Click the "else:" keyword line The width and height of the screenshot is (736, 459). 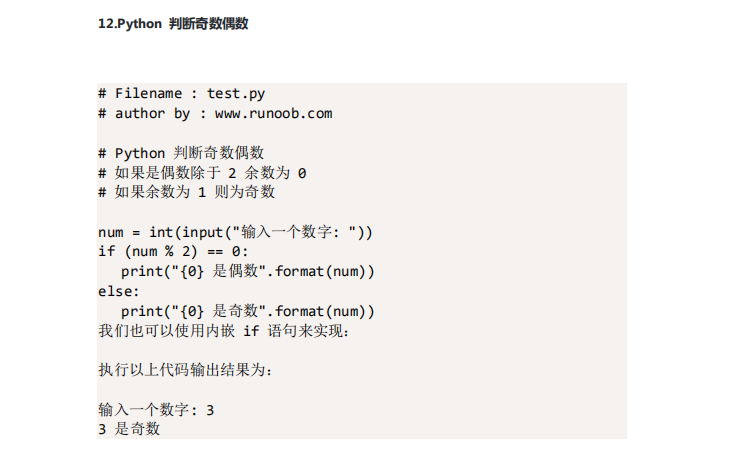pyautogui.click(x=118, y=291)
